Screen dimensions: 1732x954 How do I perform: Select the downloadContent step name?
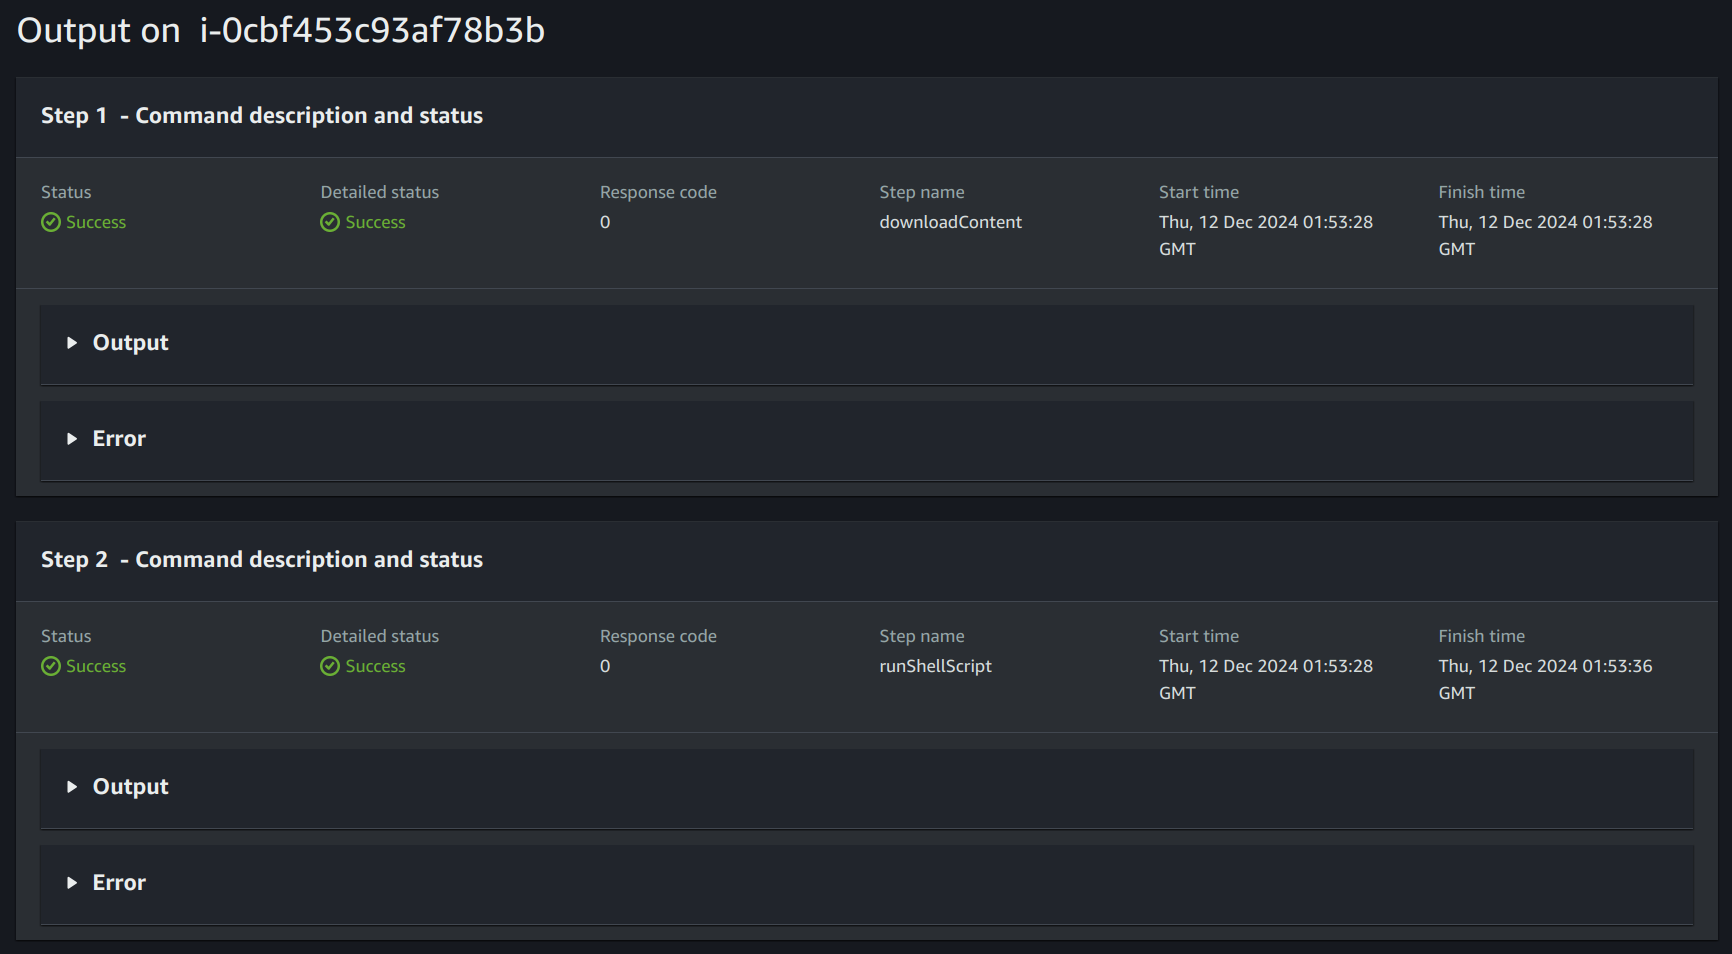(x=950, y=222)
